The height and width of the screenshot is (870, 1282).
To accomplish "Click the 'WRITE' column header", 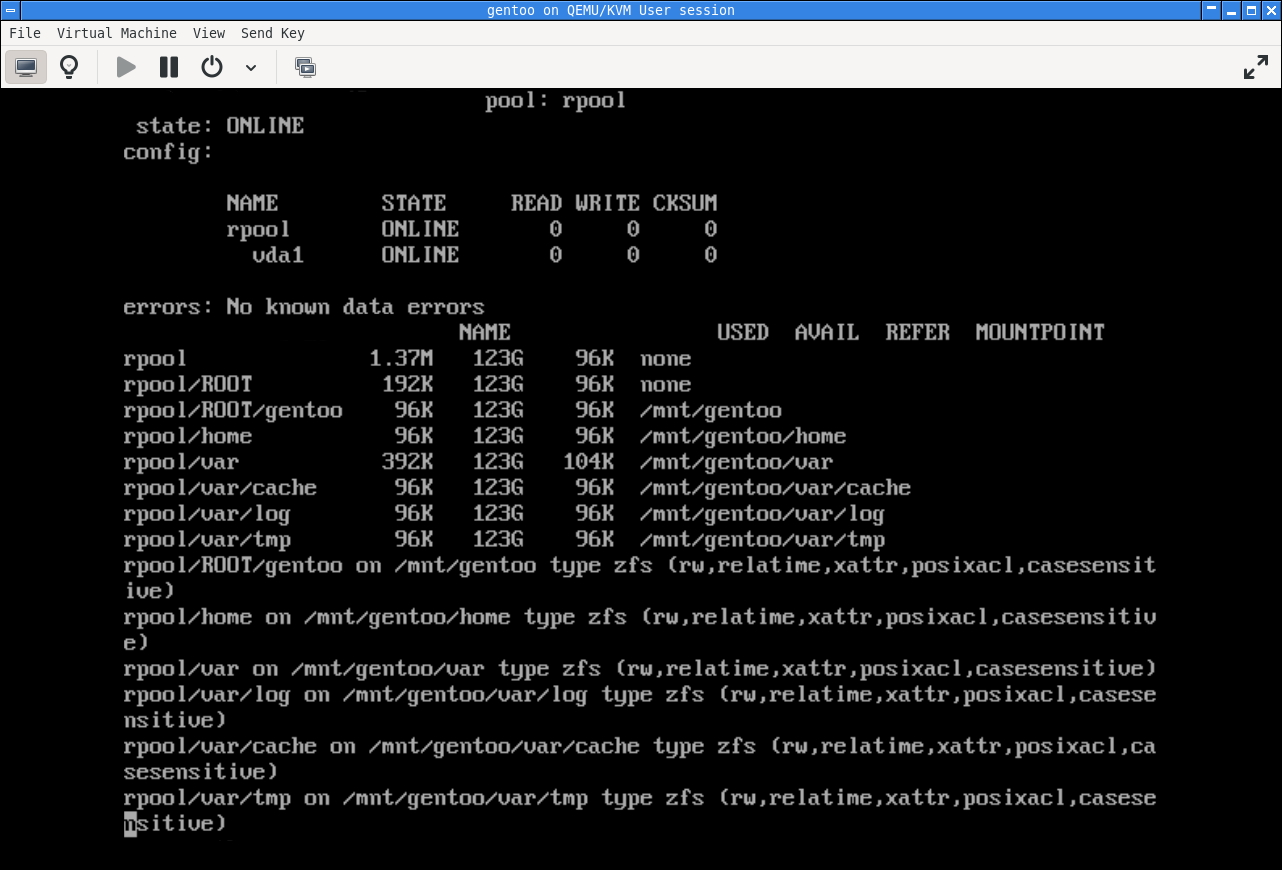I will pos(607,203).
